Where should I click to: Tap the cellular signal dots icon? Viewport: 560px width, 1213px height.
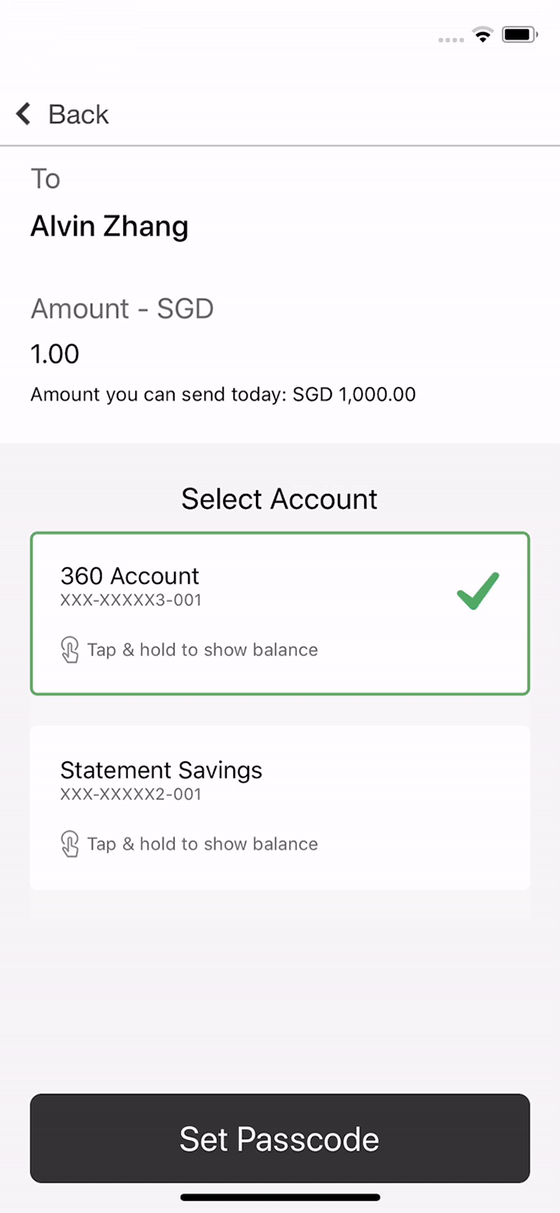(451, 40)
